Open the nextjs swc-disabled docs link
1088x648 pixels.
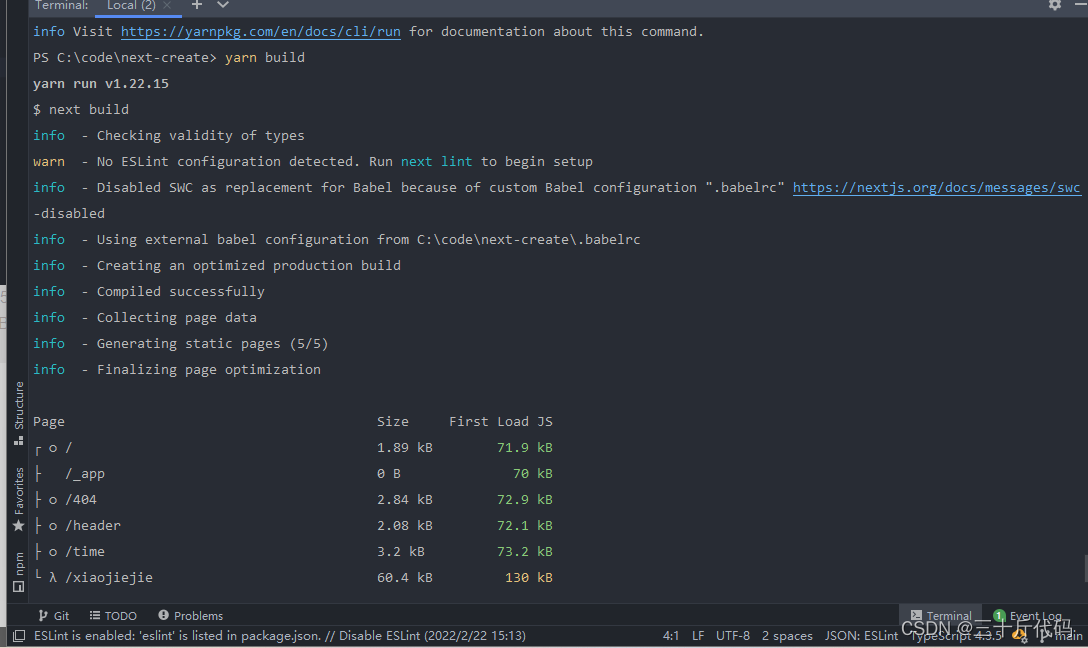936,187
